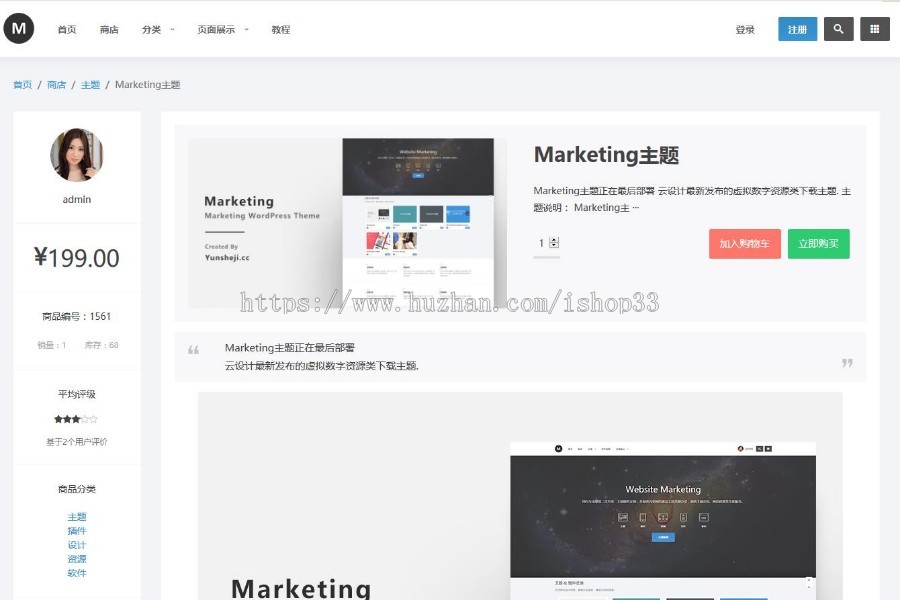Click the admin username text
This screenshot has height=600, width=900.
tap(77, 199)
